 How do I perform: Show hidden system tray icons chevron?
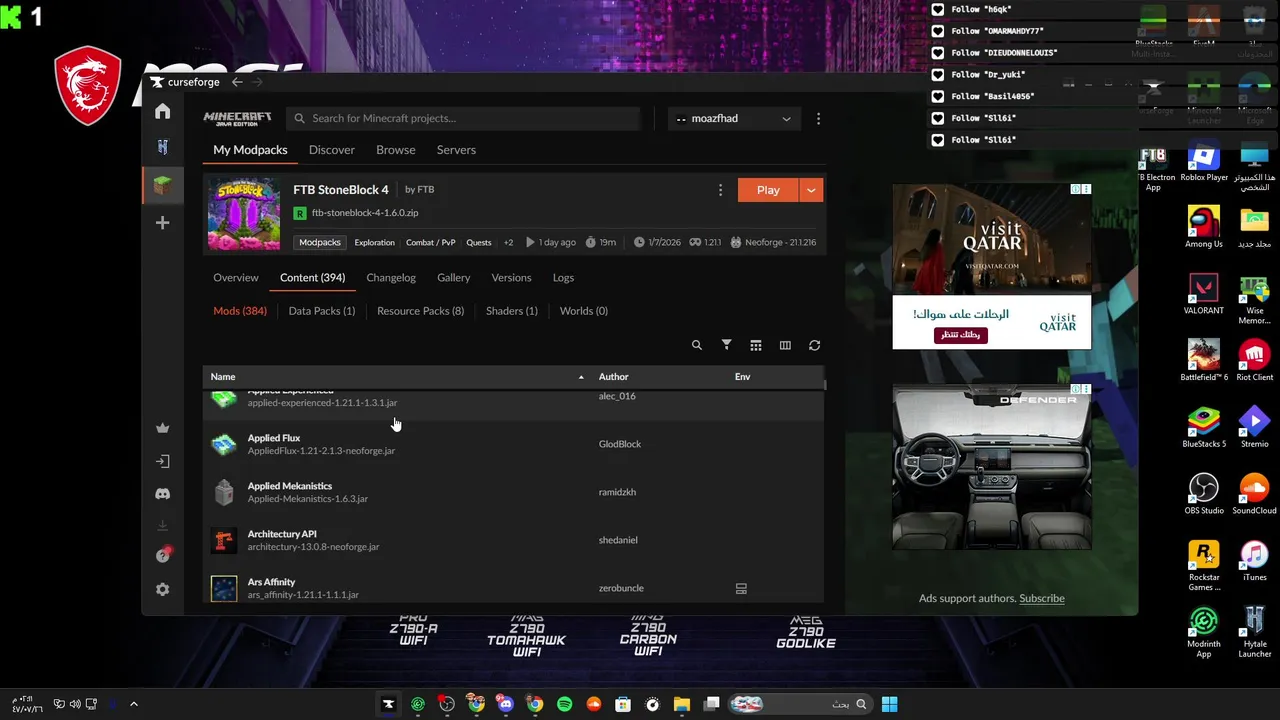point(133,704)
